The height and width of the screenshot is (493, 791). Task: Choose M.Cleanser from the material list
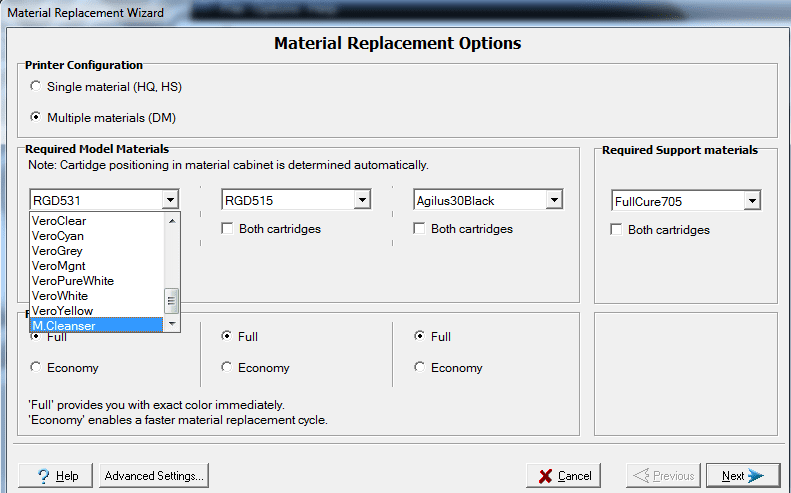[x=97, y=325]
